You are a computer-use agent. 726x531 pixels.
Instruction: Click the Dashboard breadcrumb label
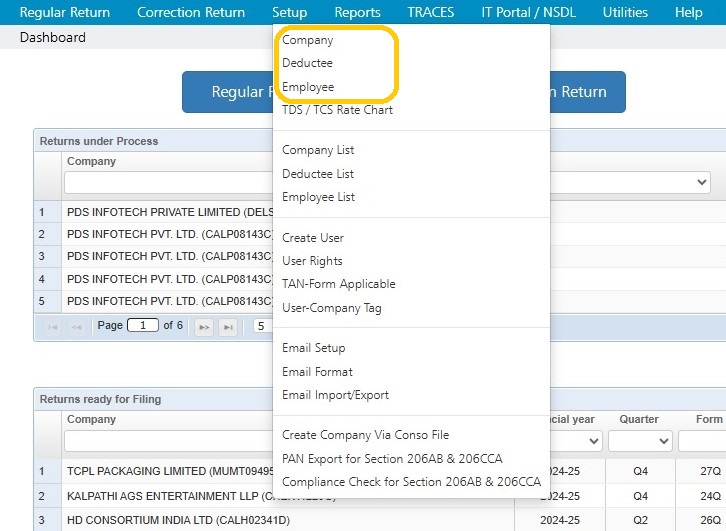pos(53,37)
